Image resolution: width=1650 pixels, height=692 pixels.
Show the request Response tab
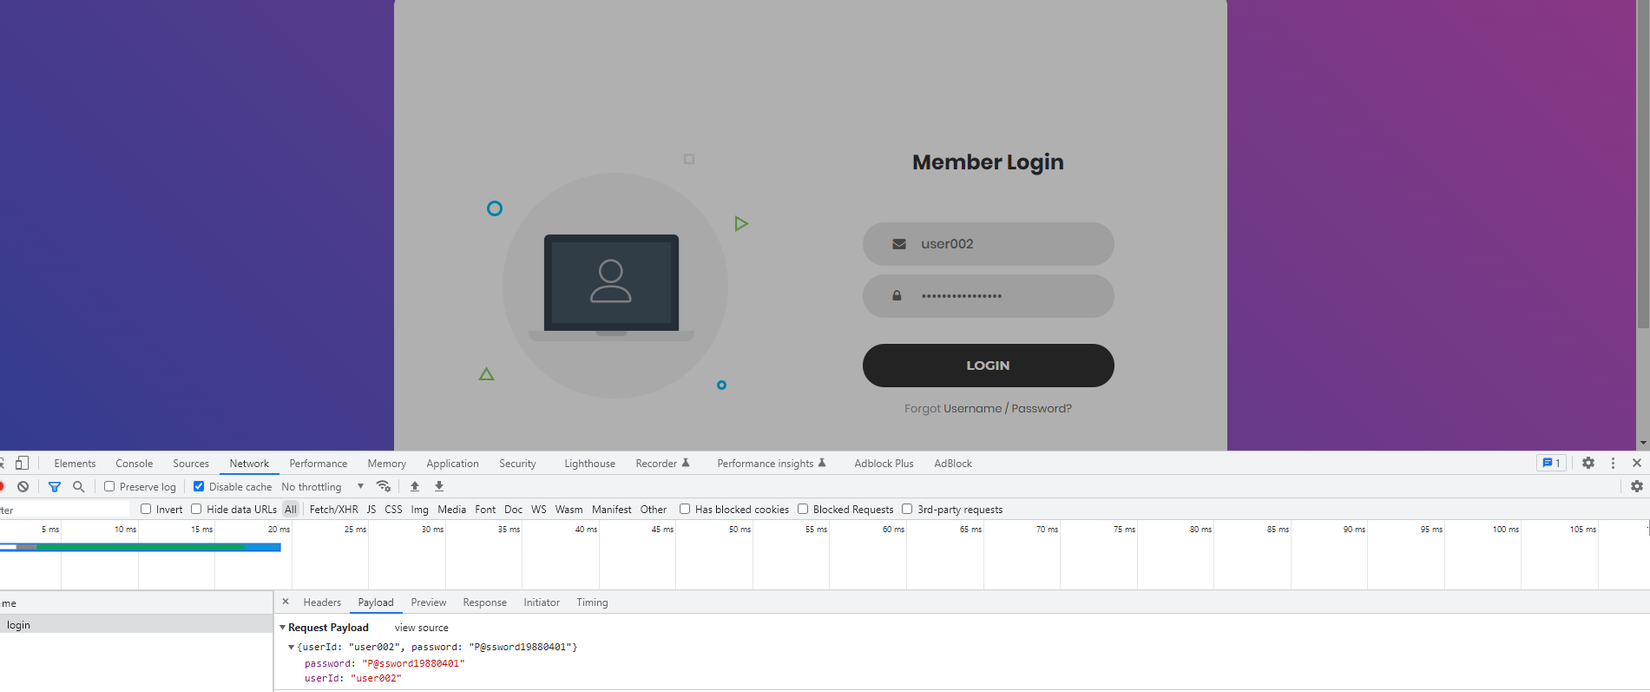(485, 602)
